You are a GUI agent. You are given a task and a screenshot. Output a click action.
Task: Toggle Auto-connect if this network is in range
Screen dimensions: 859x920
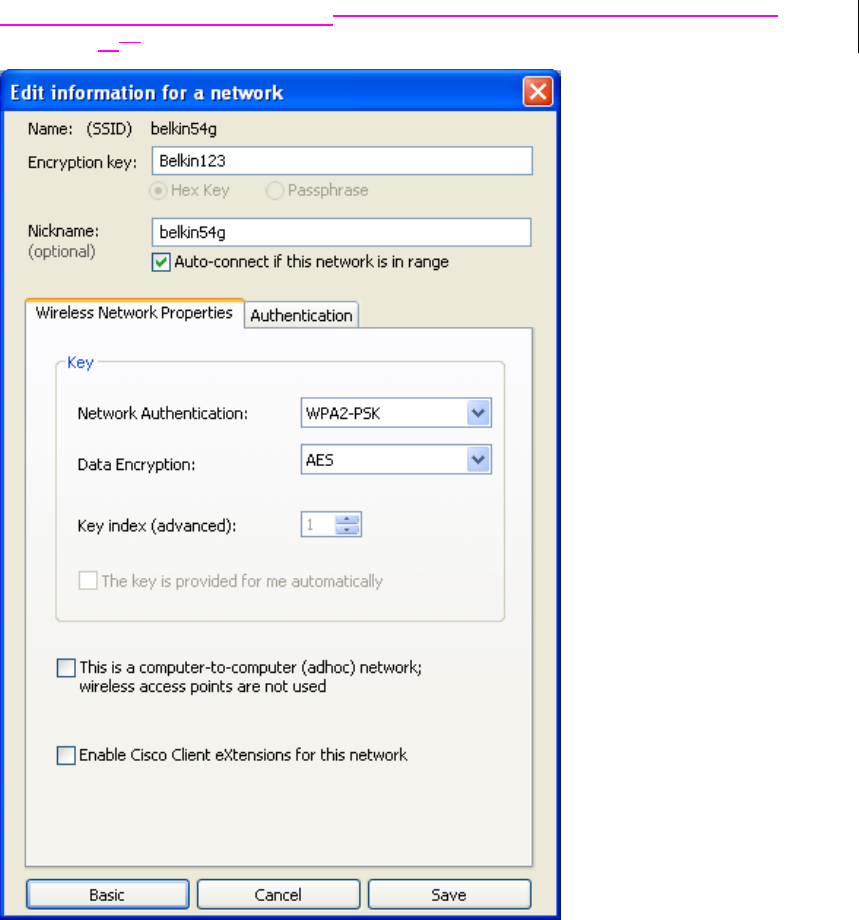click(x=161, y=262)
